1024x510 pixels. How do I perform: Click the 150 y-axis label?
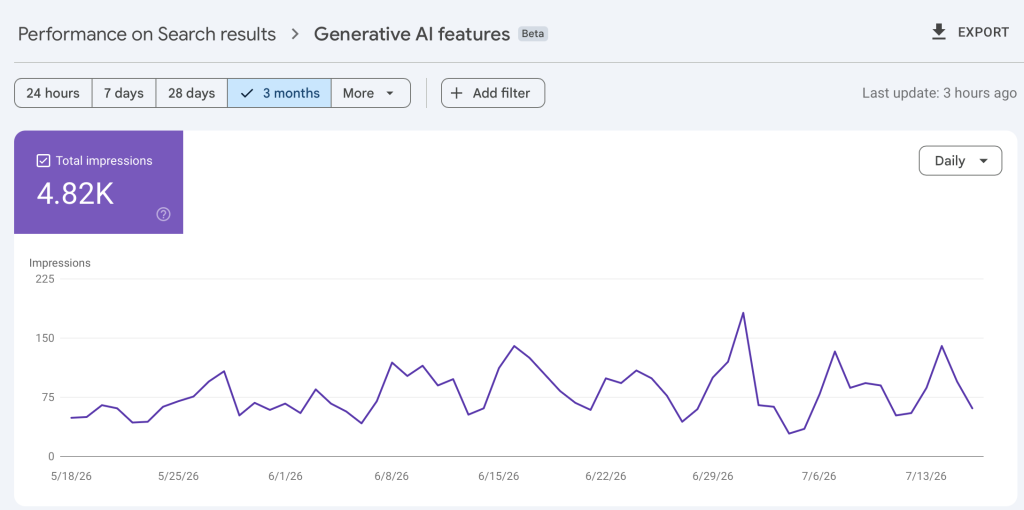[45, 338]
